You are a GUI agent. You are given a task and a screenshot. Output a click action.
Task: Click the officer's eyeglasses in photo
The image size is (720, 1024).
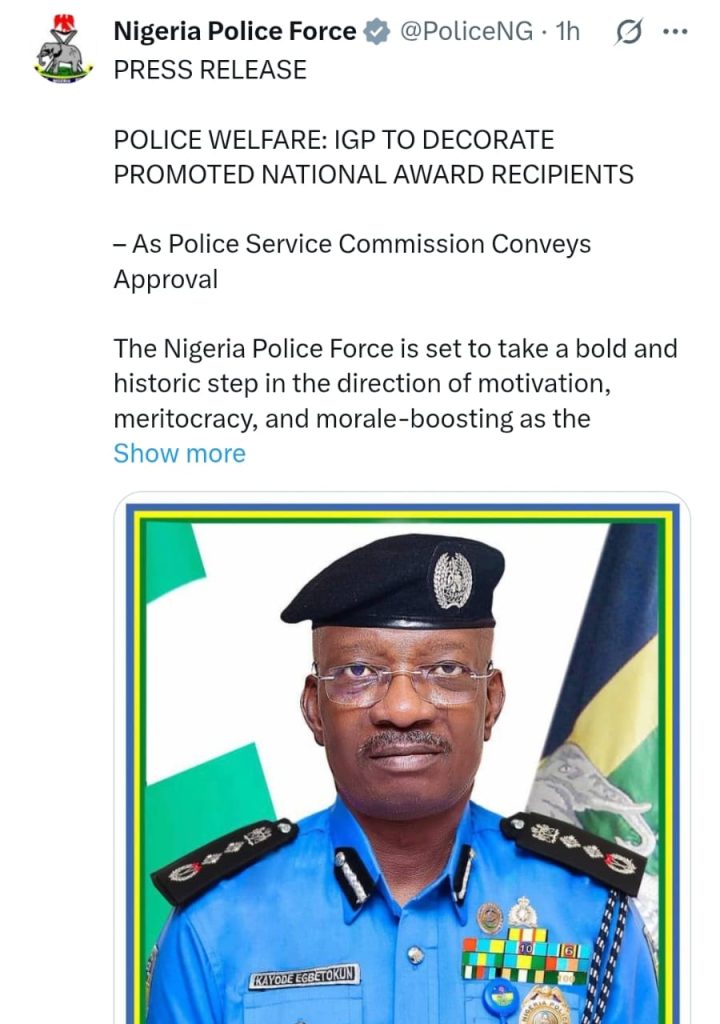(402, 682)
